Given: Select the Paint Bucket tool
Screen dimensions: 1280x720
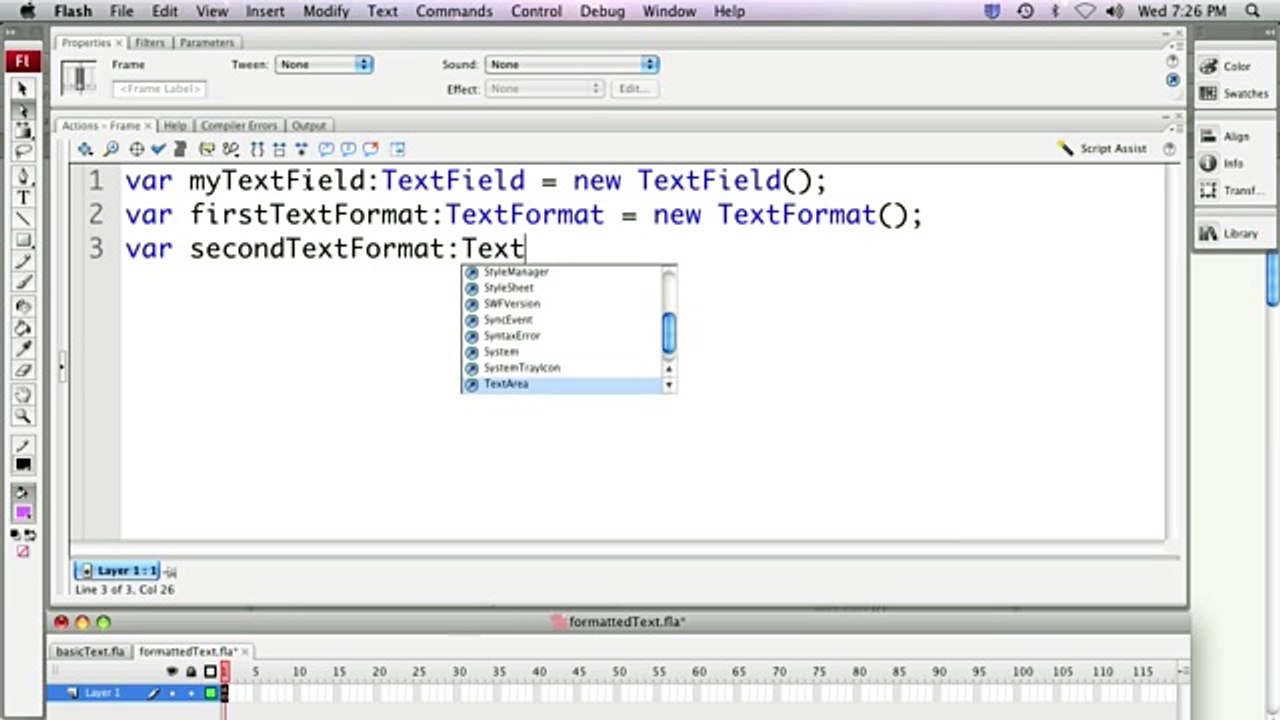Looking at the screenshot, I should (x=22, y=328).
